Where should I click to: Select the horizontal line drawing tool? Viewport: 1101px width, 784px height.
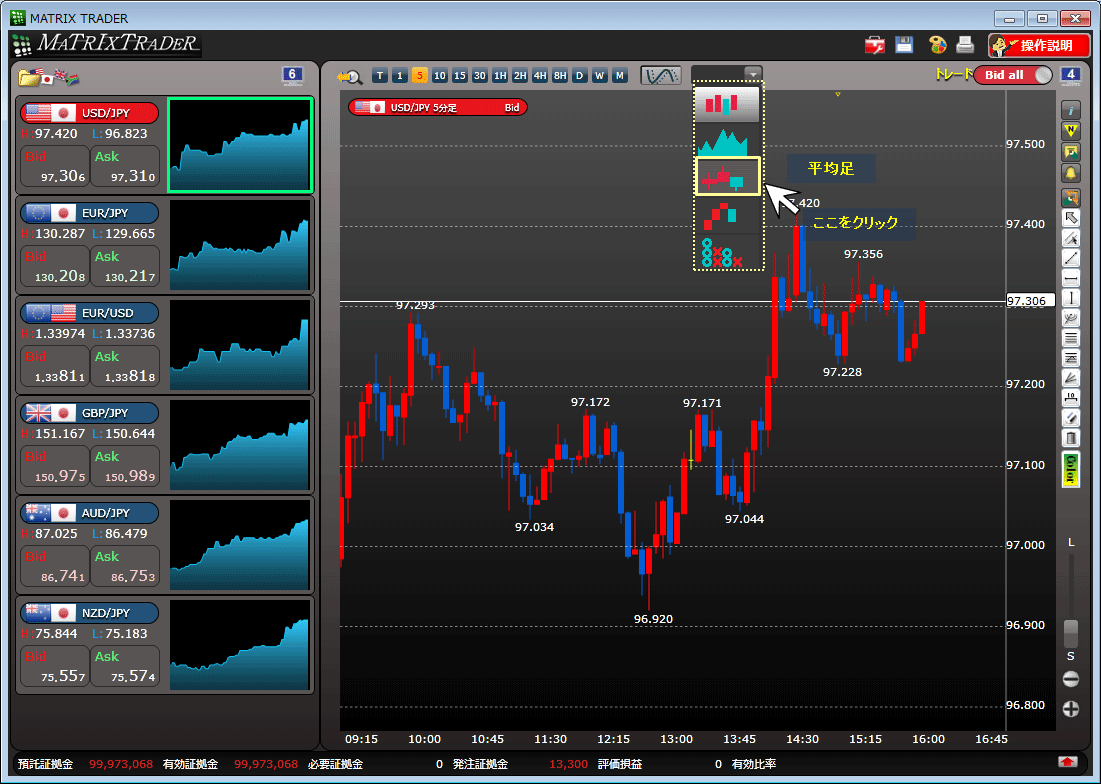pyautogui.click(x=1071, y=279)
